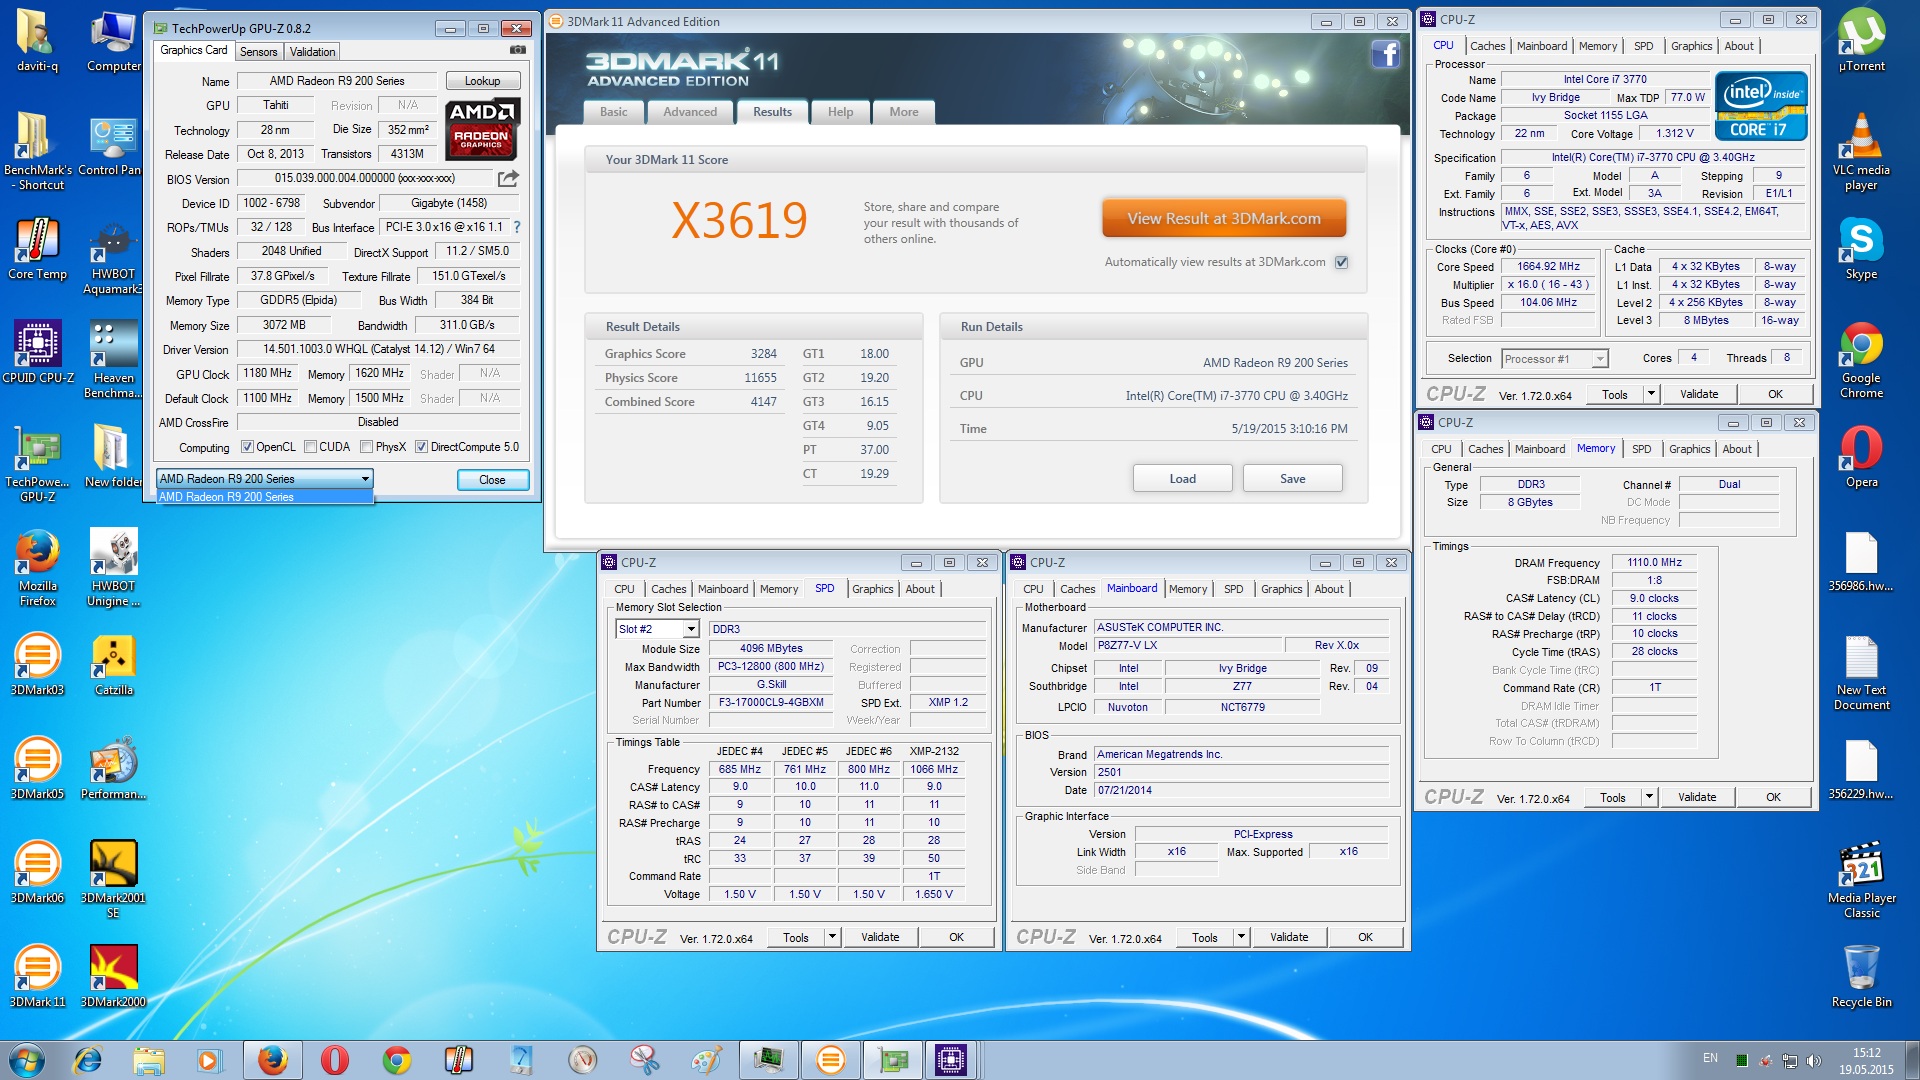
Task: Open Media Player Classic shortcut
Action: 1861,881
